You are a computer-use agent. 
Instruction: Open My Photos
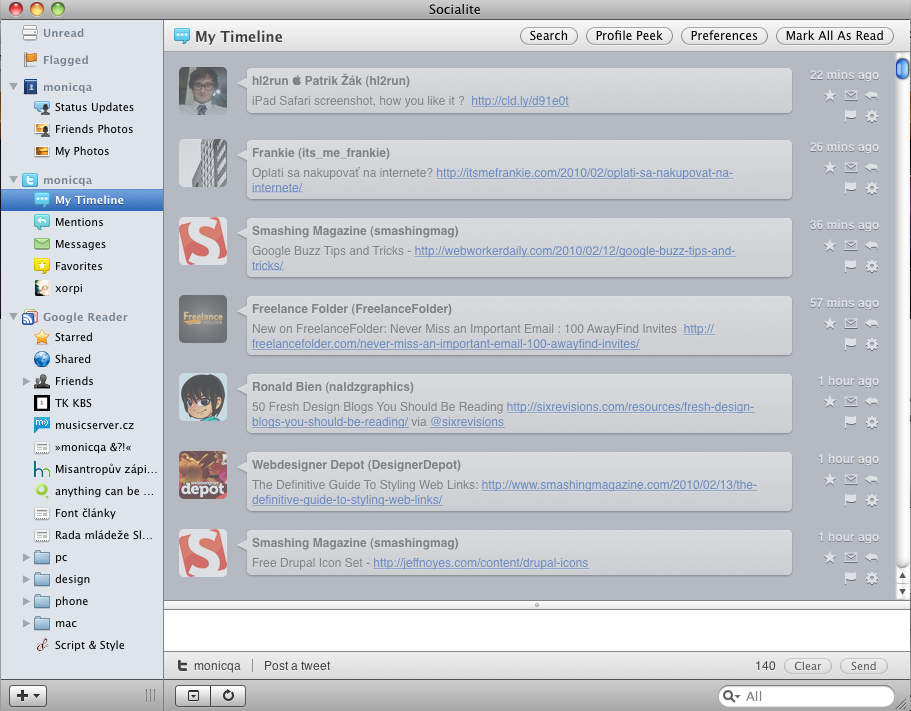[82, 152]
